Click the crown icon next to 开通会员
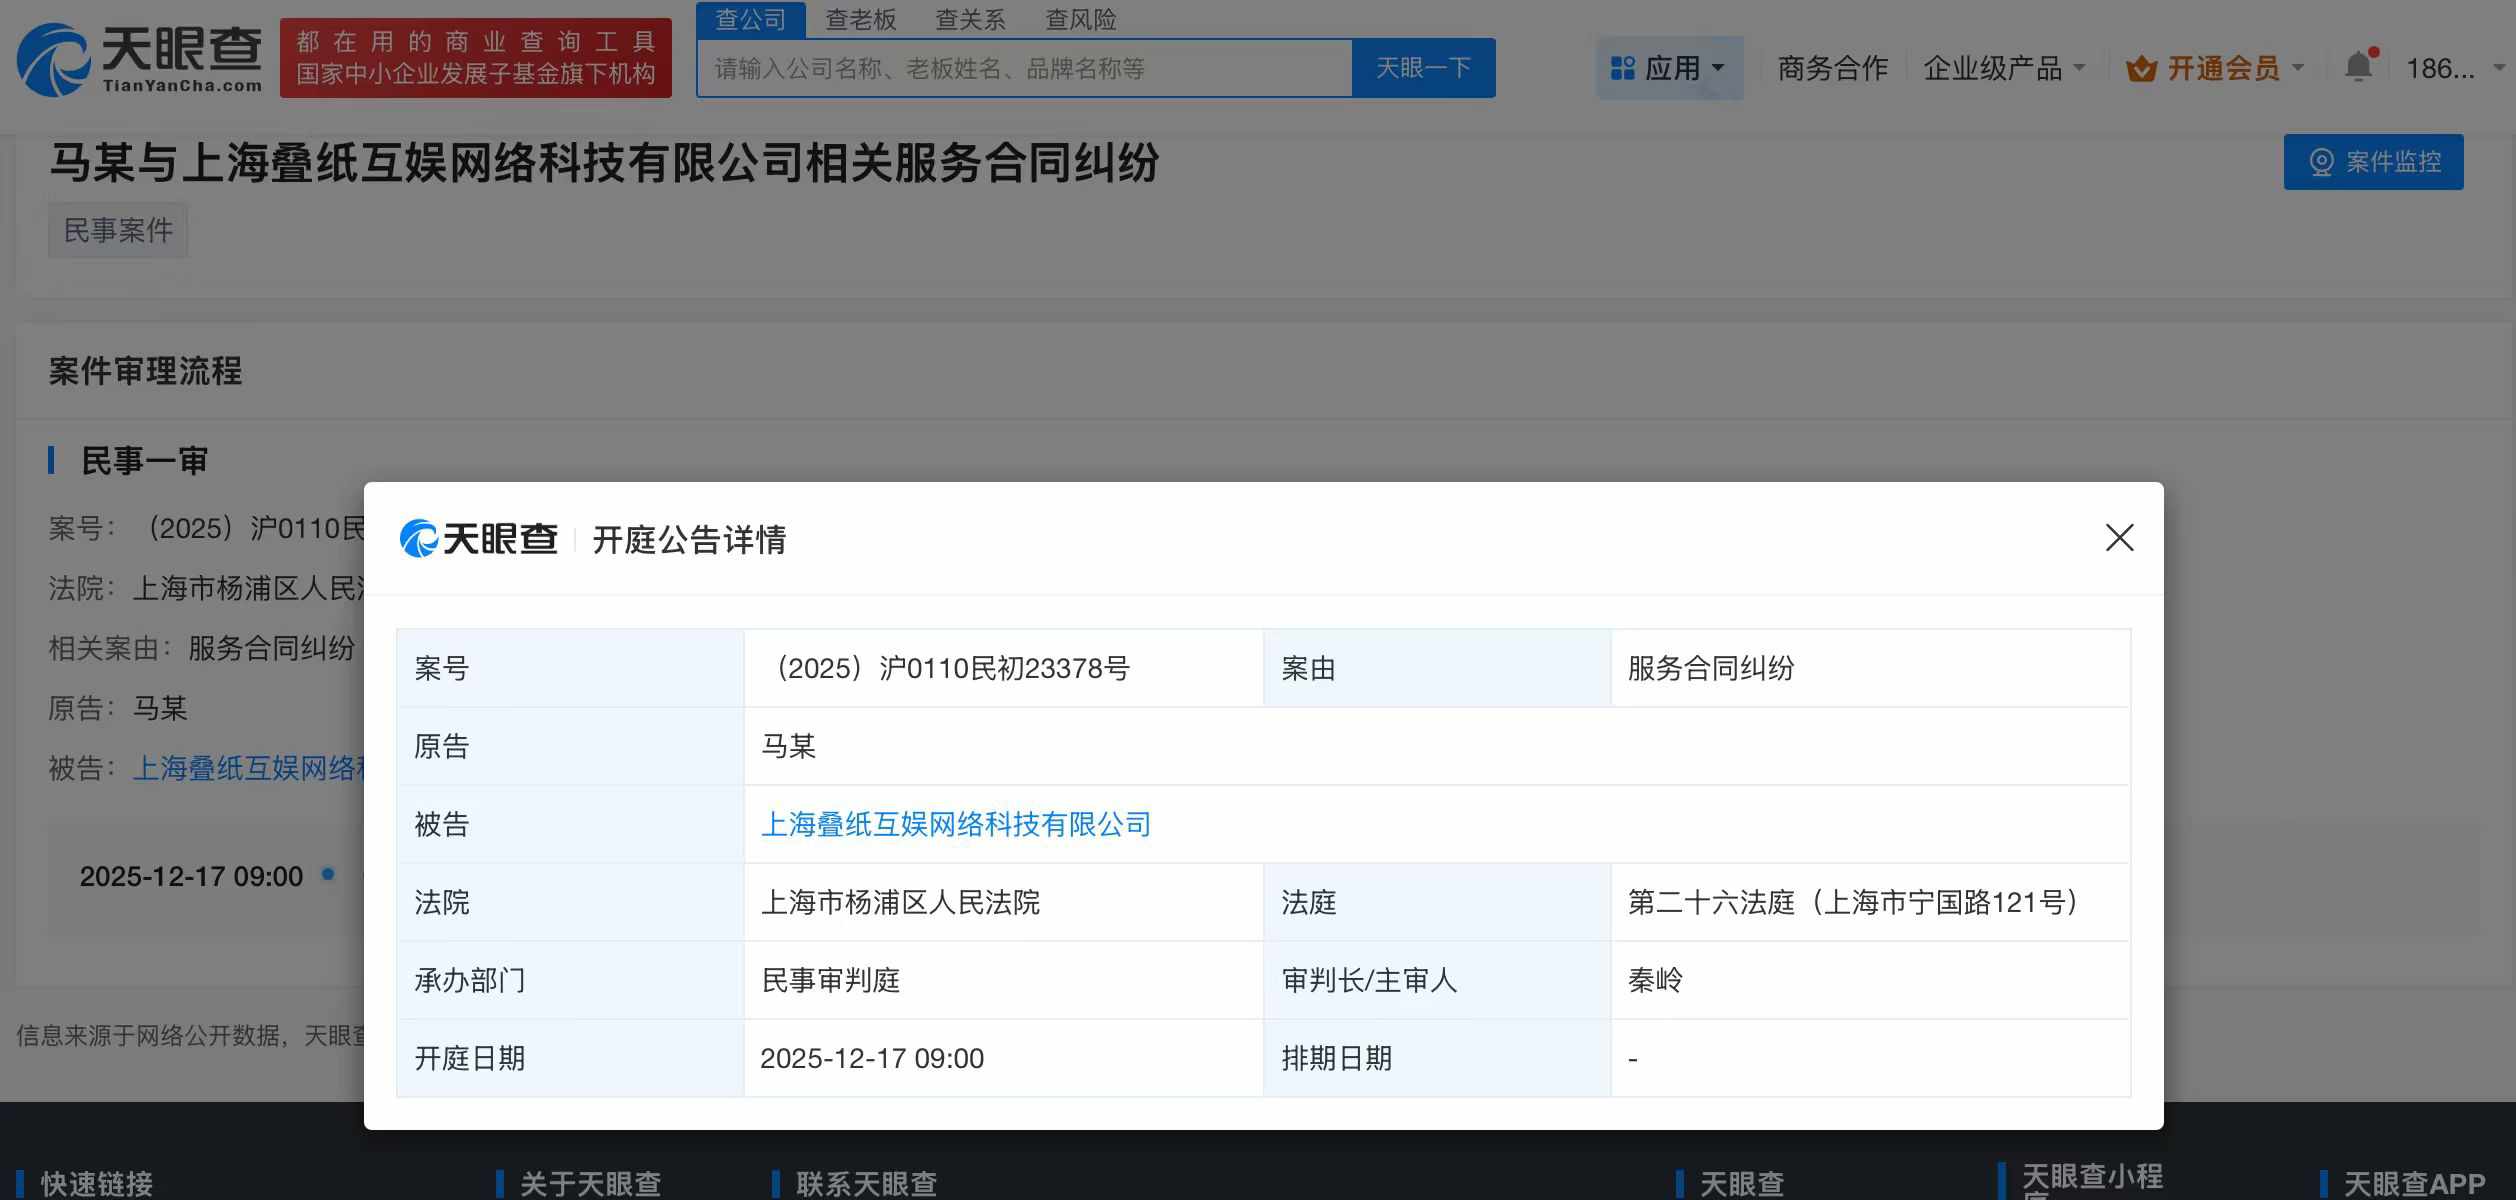Screen dimensions: 2516x1200 [2141, 66]
